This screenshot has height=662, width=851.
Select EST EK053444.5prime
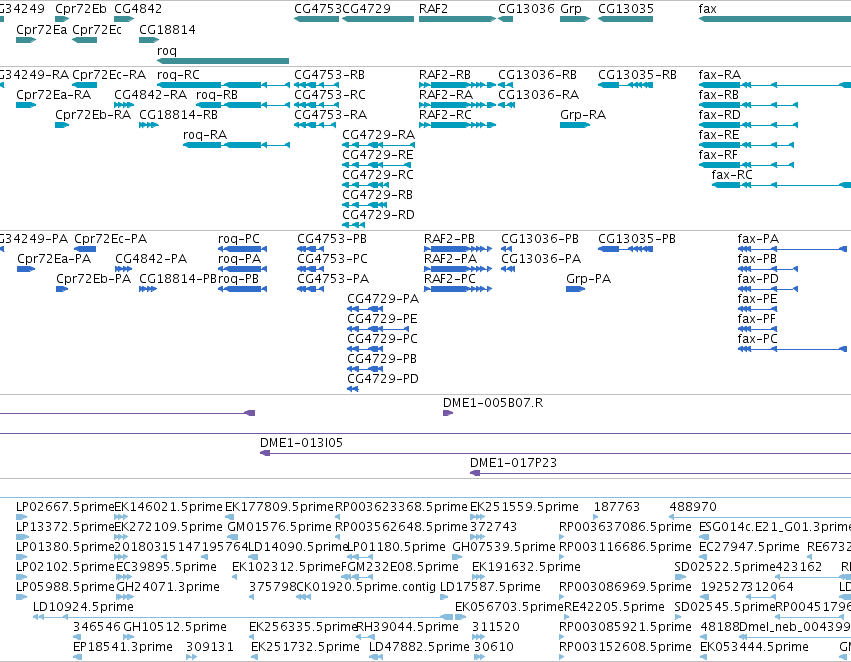704,657
